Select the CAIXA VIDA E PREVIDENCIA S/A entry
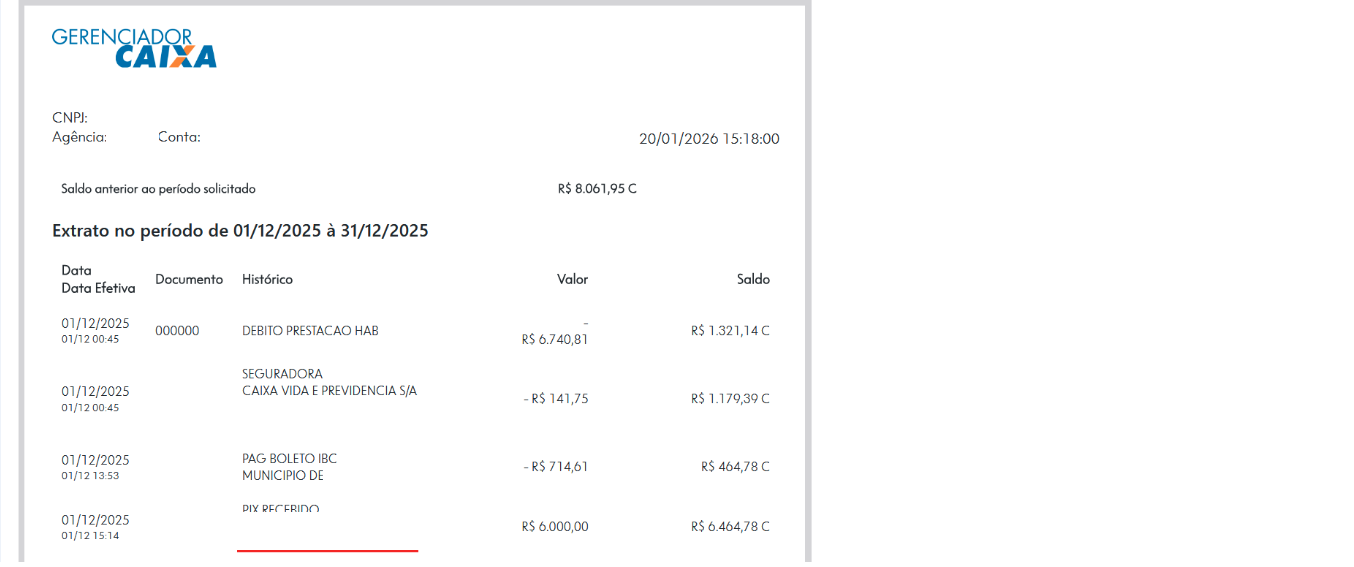Screen dimensions: 1354x567 point(329,391)
